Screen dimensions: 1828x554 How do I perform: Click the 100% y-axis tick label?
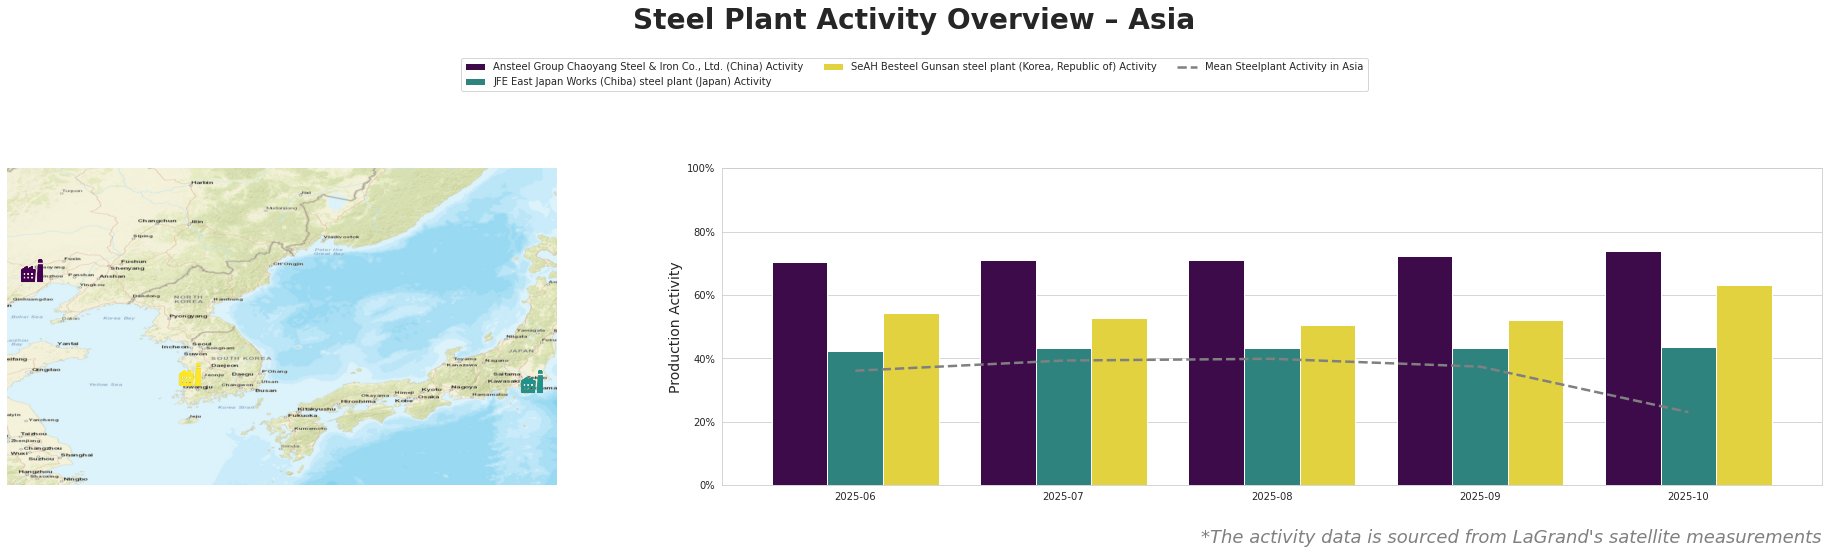click(701, 169)
